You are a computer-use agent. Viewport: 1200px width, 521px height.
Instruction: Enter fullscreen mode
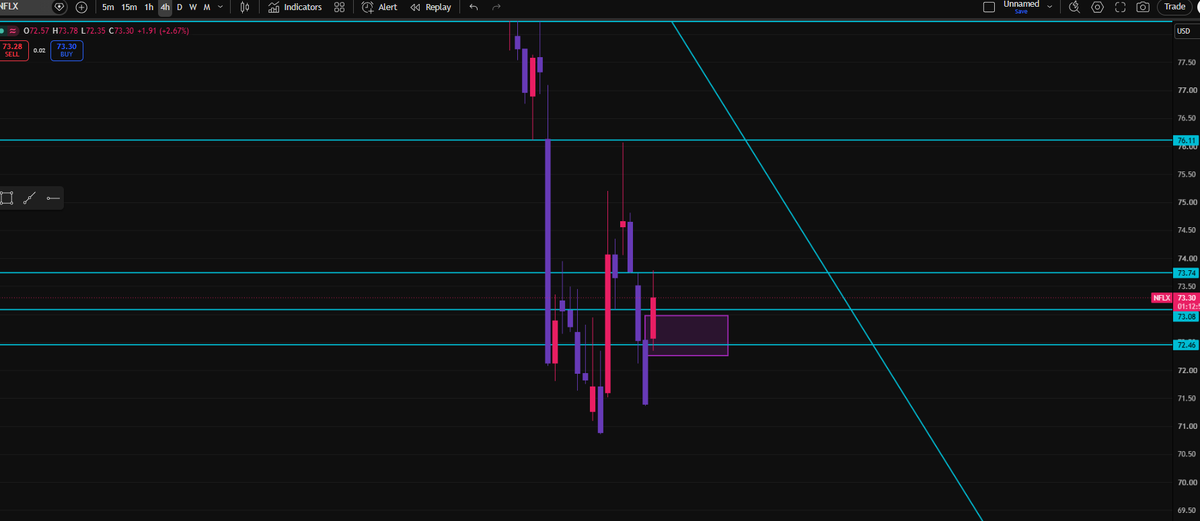(x=1120, y=7)
